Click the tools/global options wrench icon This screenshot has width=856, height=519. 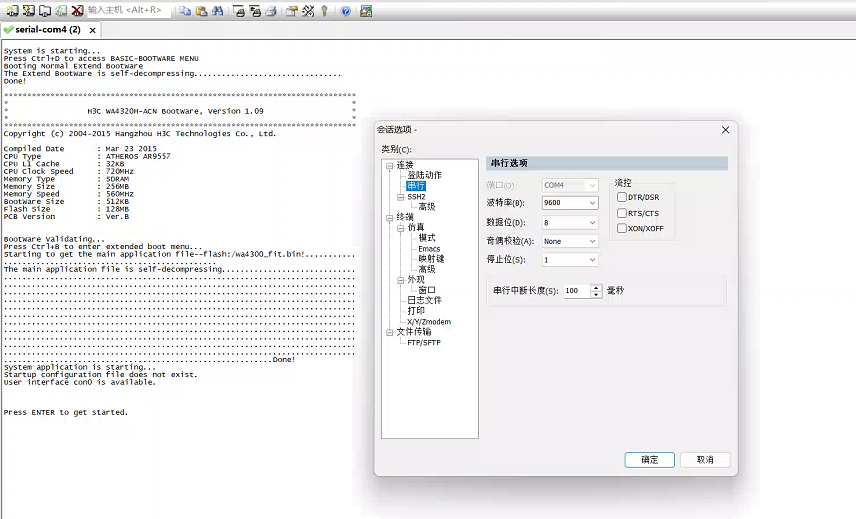click(308, 11)
